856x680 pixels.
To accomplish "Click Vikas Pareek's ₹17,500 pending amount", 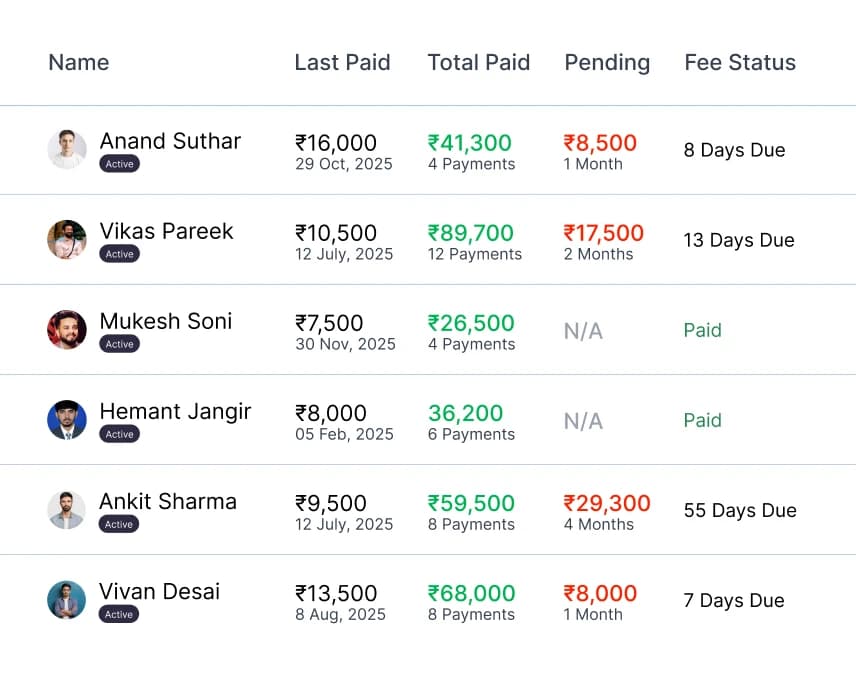I will tap(603, 233).
